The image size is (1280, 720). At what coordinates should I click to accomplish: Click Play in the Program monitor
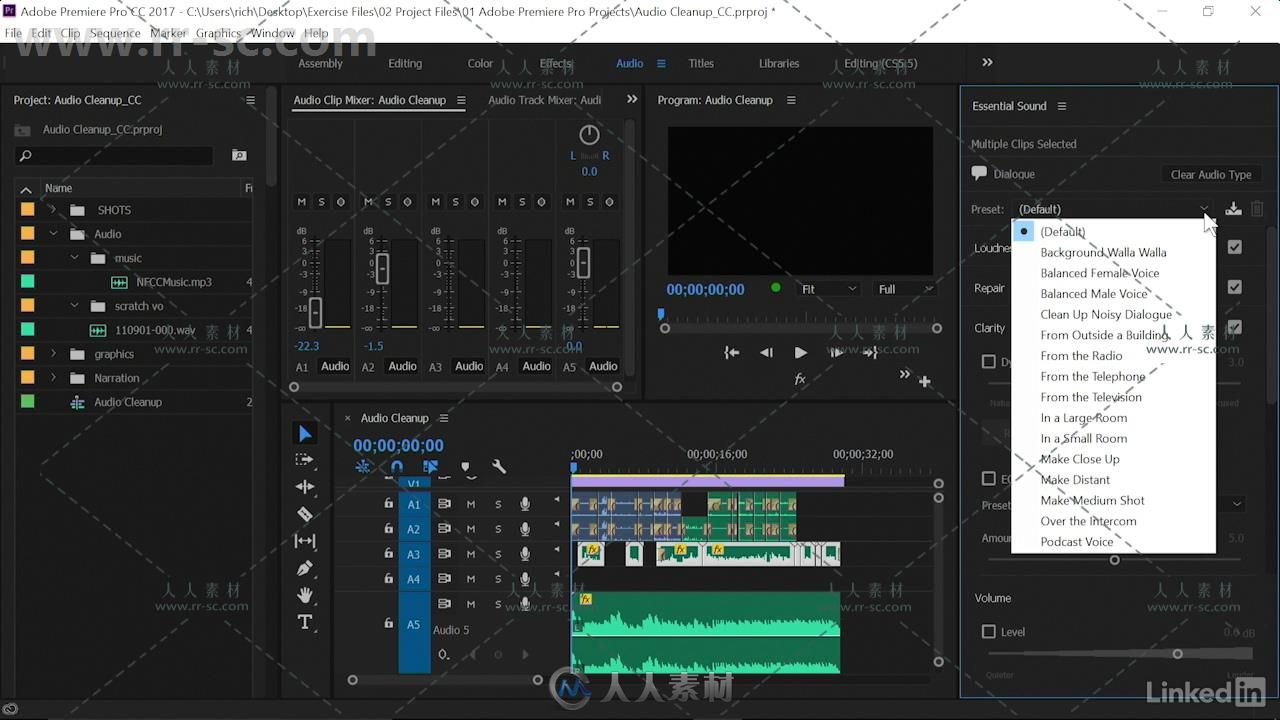pos(800,352)
